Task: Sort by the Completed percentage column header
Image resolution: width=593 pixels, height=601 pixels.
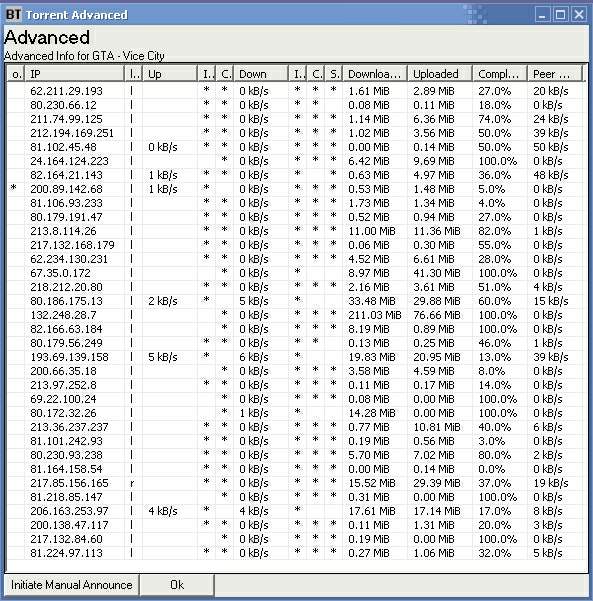Action: pyautogui.click(x=500, y=74)
